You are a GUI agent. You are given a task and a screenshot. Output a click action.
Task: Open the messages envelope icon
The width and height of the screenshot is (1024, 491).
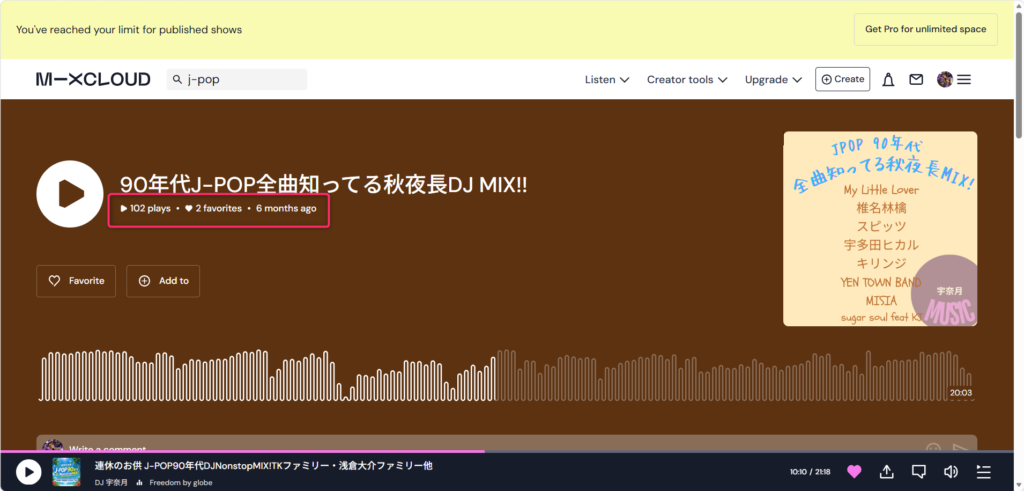point(916,80)
